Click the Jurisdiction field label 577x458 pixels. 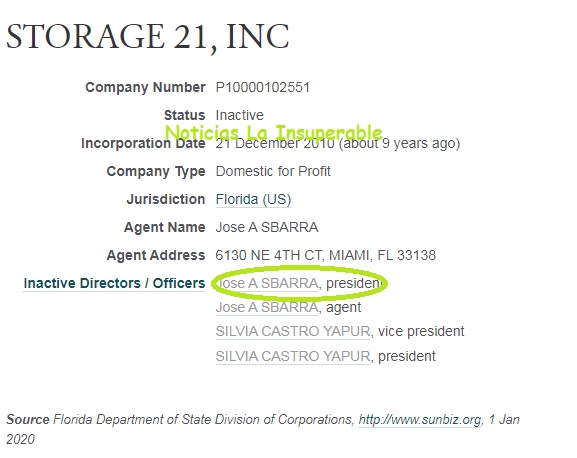[166, 199]
